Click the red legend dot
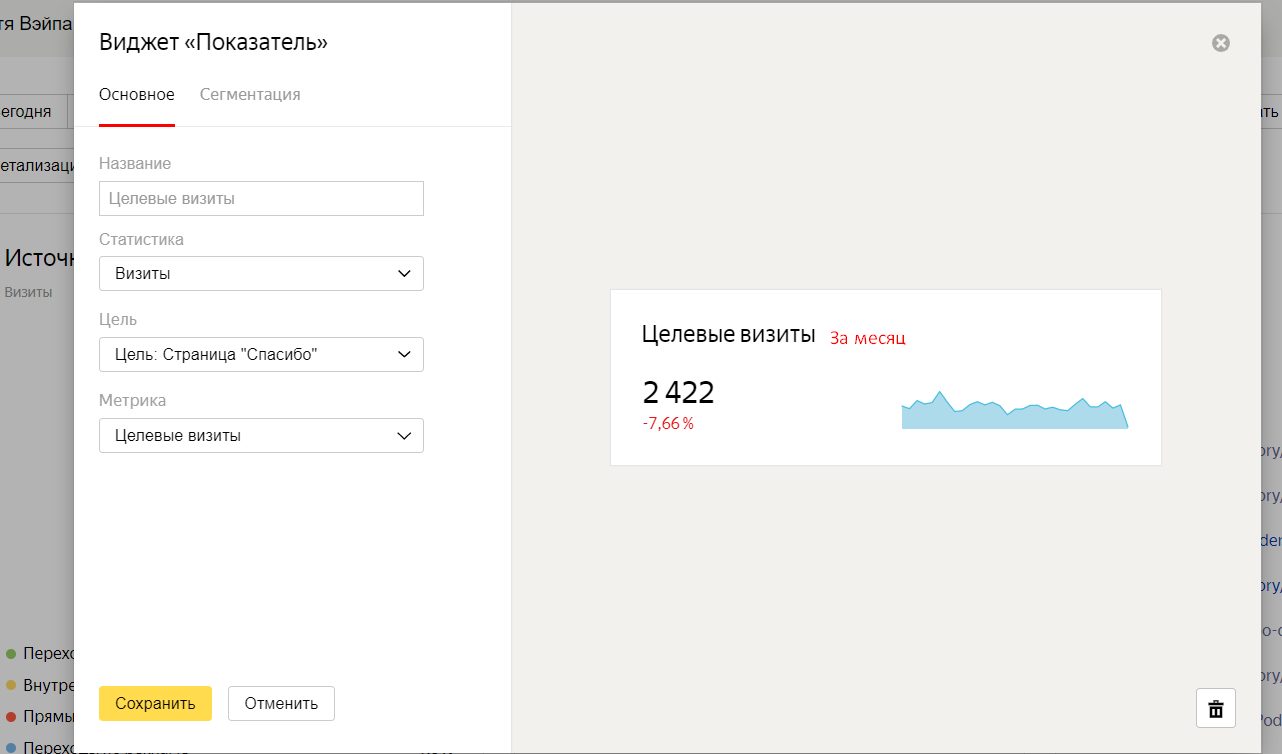 coord(11,716)
